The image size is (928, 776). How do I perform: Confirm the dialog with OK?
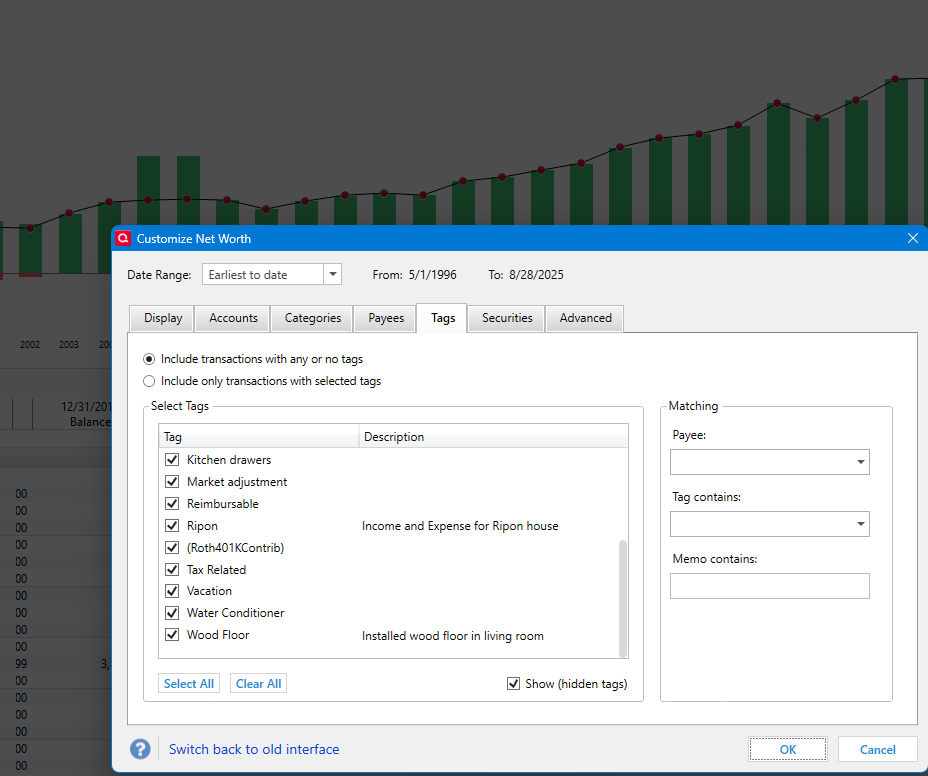tap(788, 749)
